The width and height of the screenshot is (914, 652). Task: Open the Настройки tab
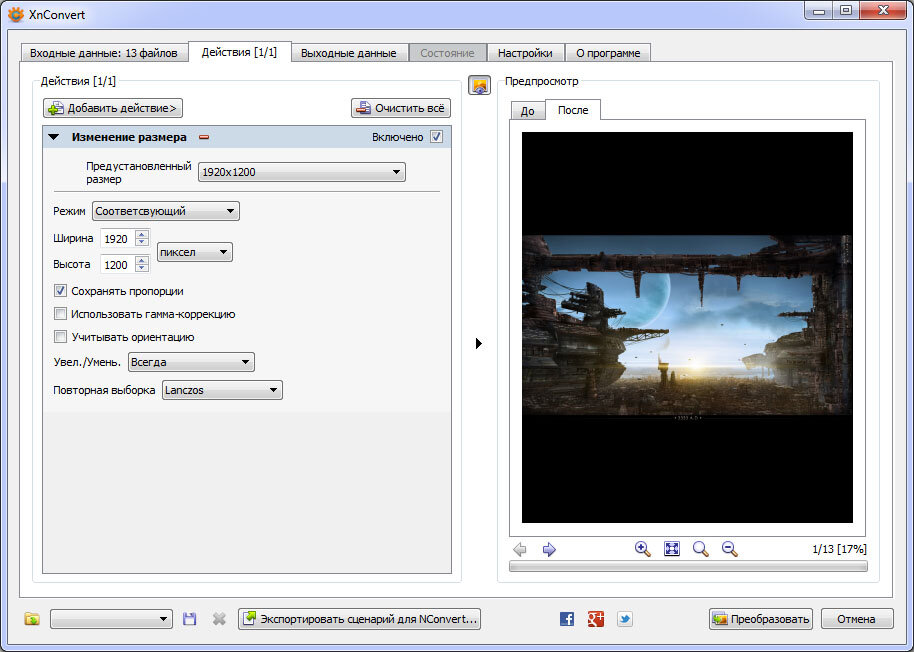point(525,53)
